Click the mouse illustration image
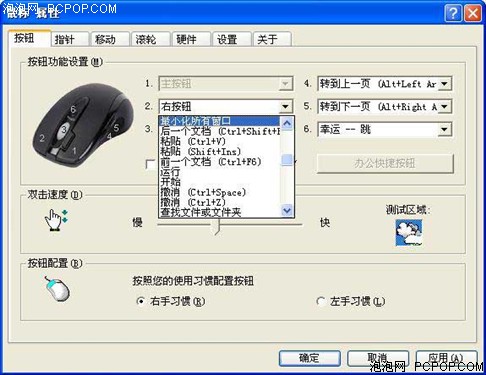This screenshot has width=486, height=375. (x=83, y=125)
